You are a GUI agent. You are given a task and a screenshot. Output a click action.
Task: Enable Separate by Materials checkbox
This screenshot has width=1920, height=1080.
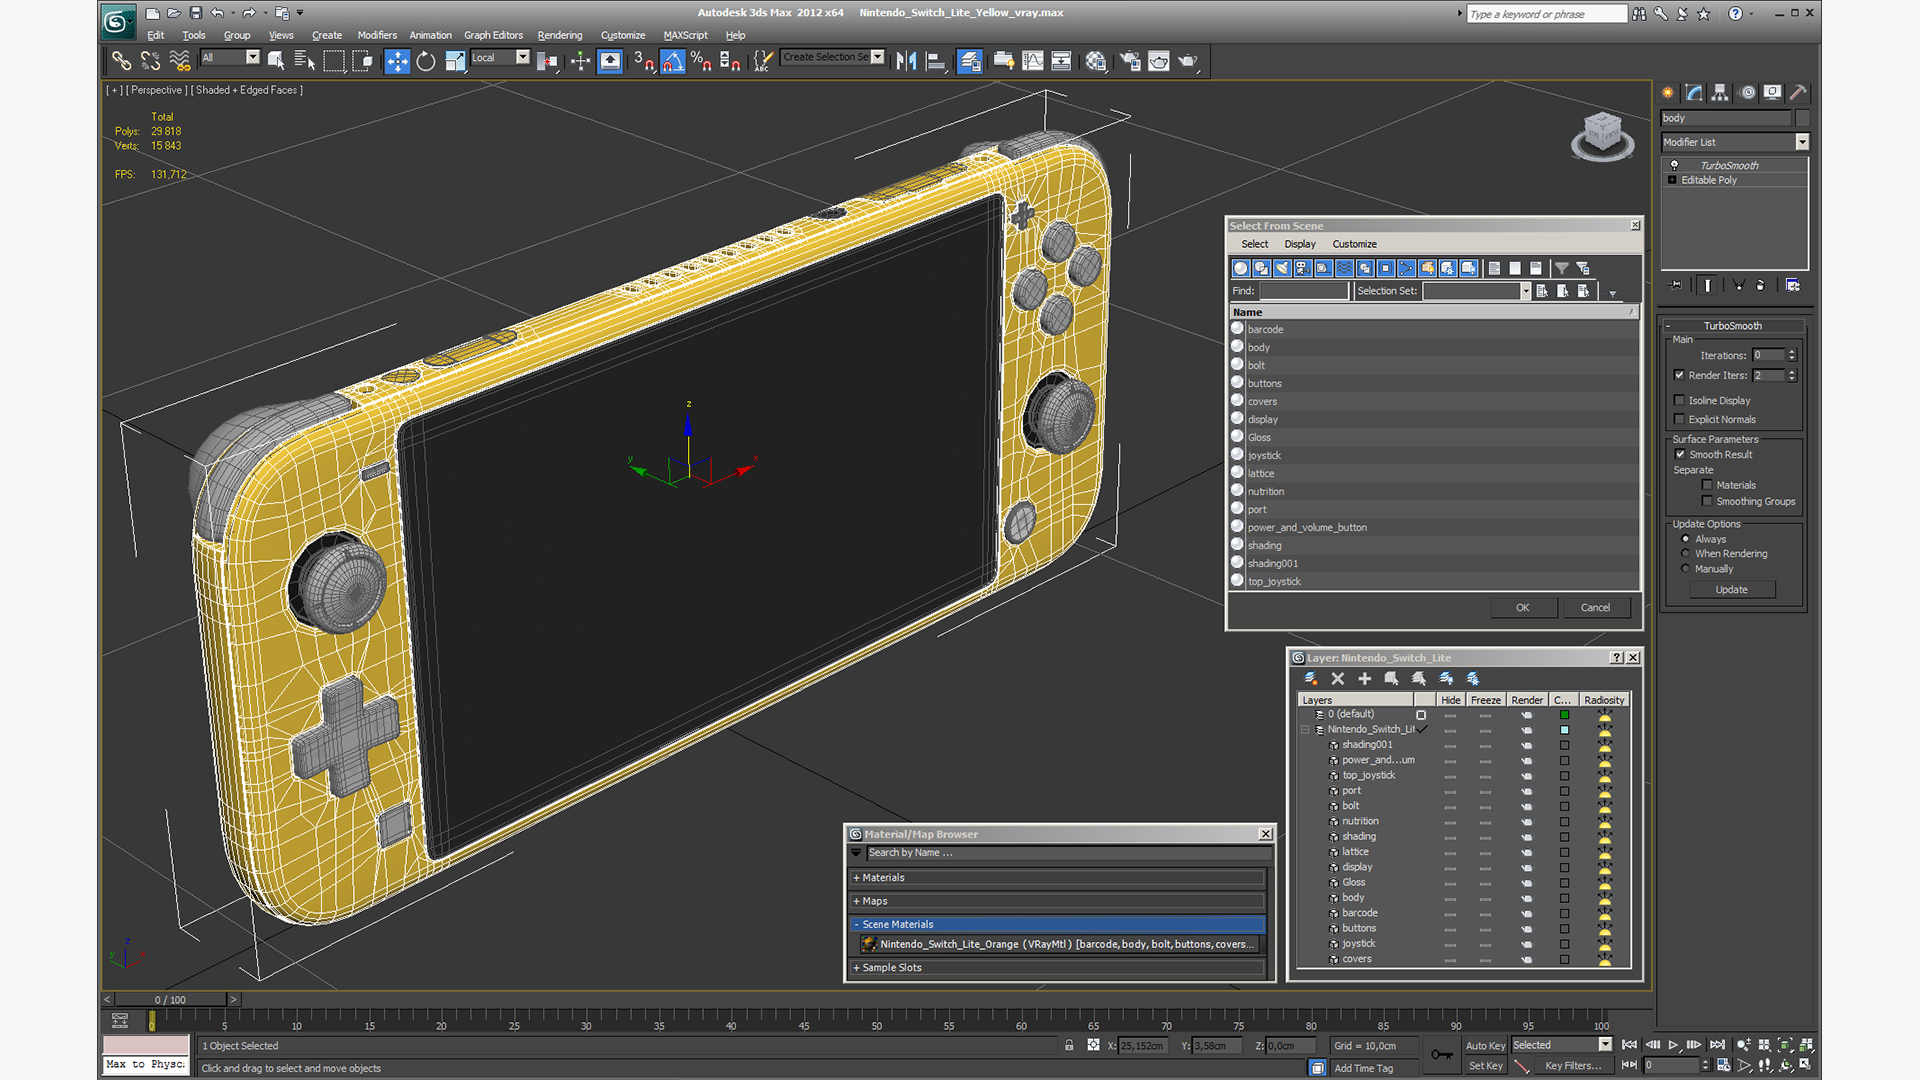1707,485
